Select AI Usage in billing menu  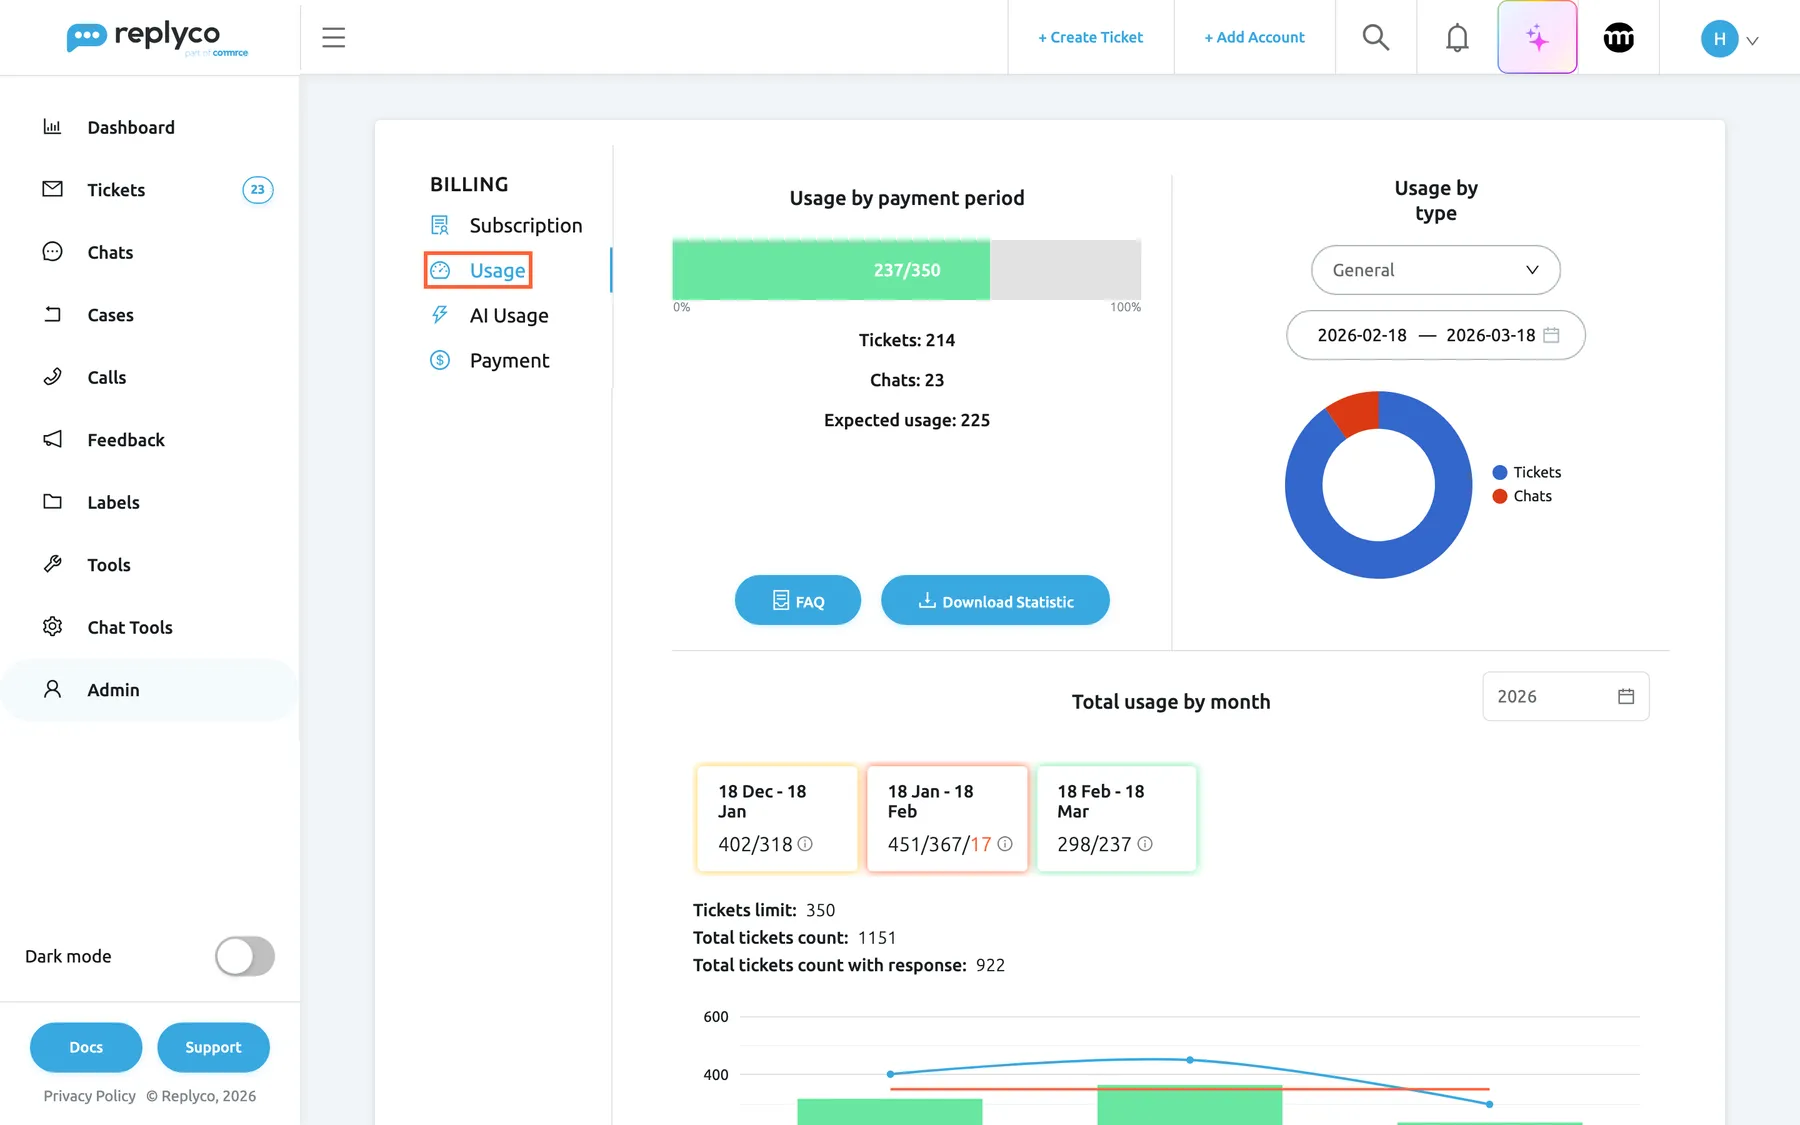click(489, 315)
